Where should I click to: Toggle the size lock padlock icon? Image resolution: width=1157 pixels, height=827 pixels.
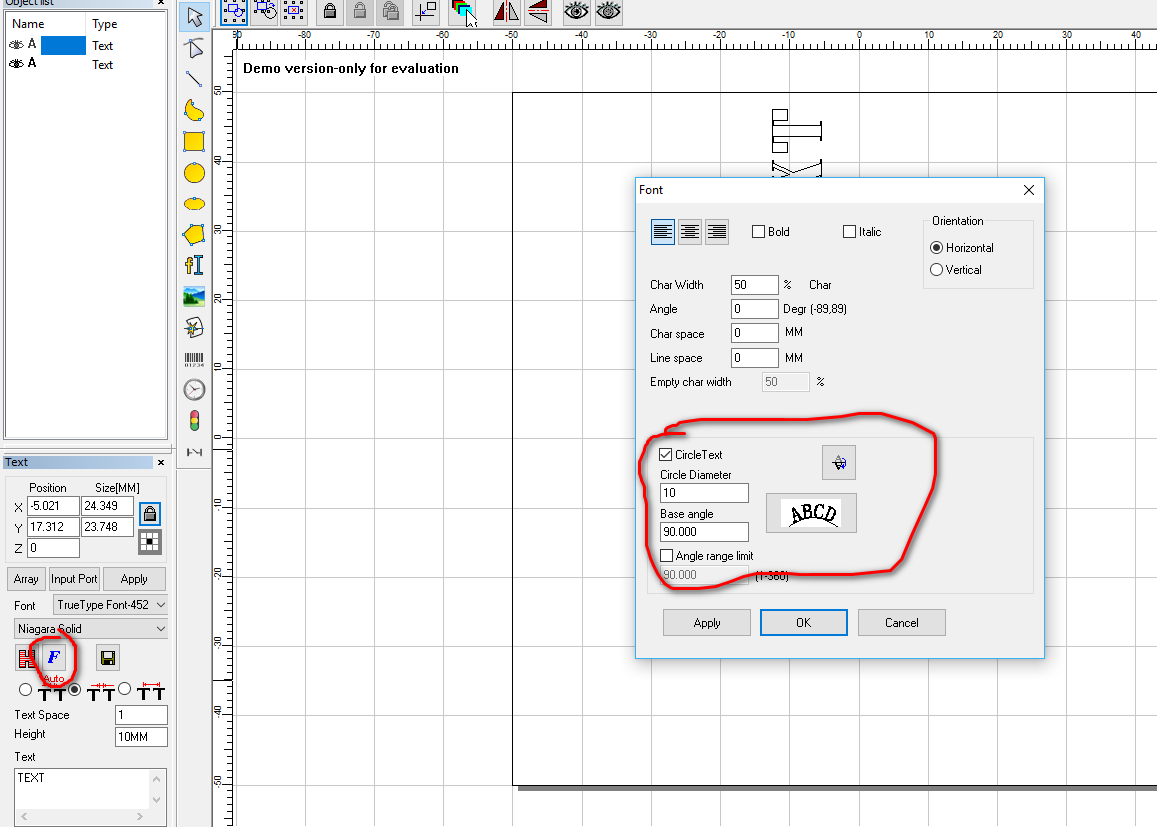click(150, 513)
